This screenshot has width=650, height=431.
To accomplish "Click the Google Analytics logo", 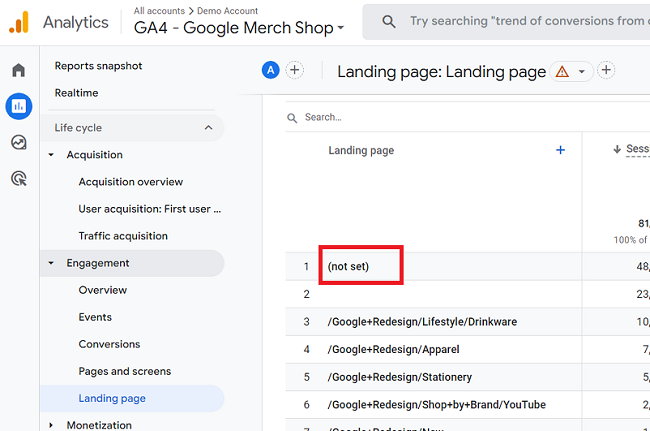I will coord(19,22).
